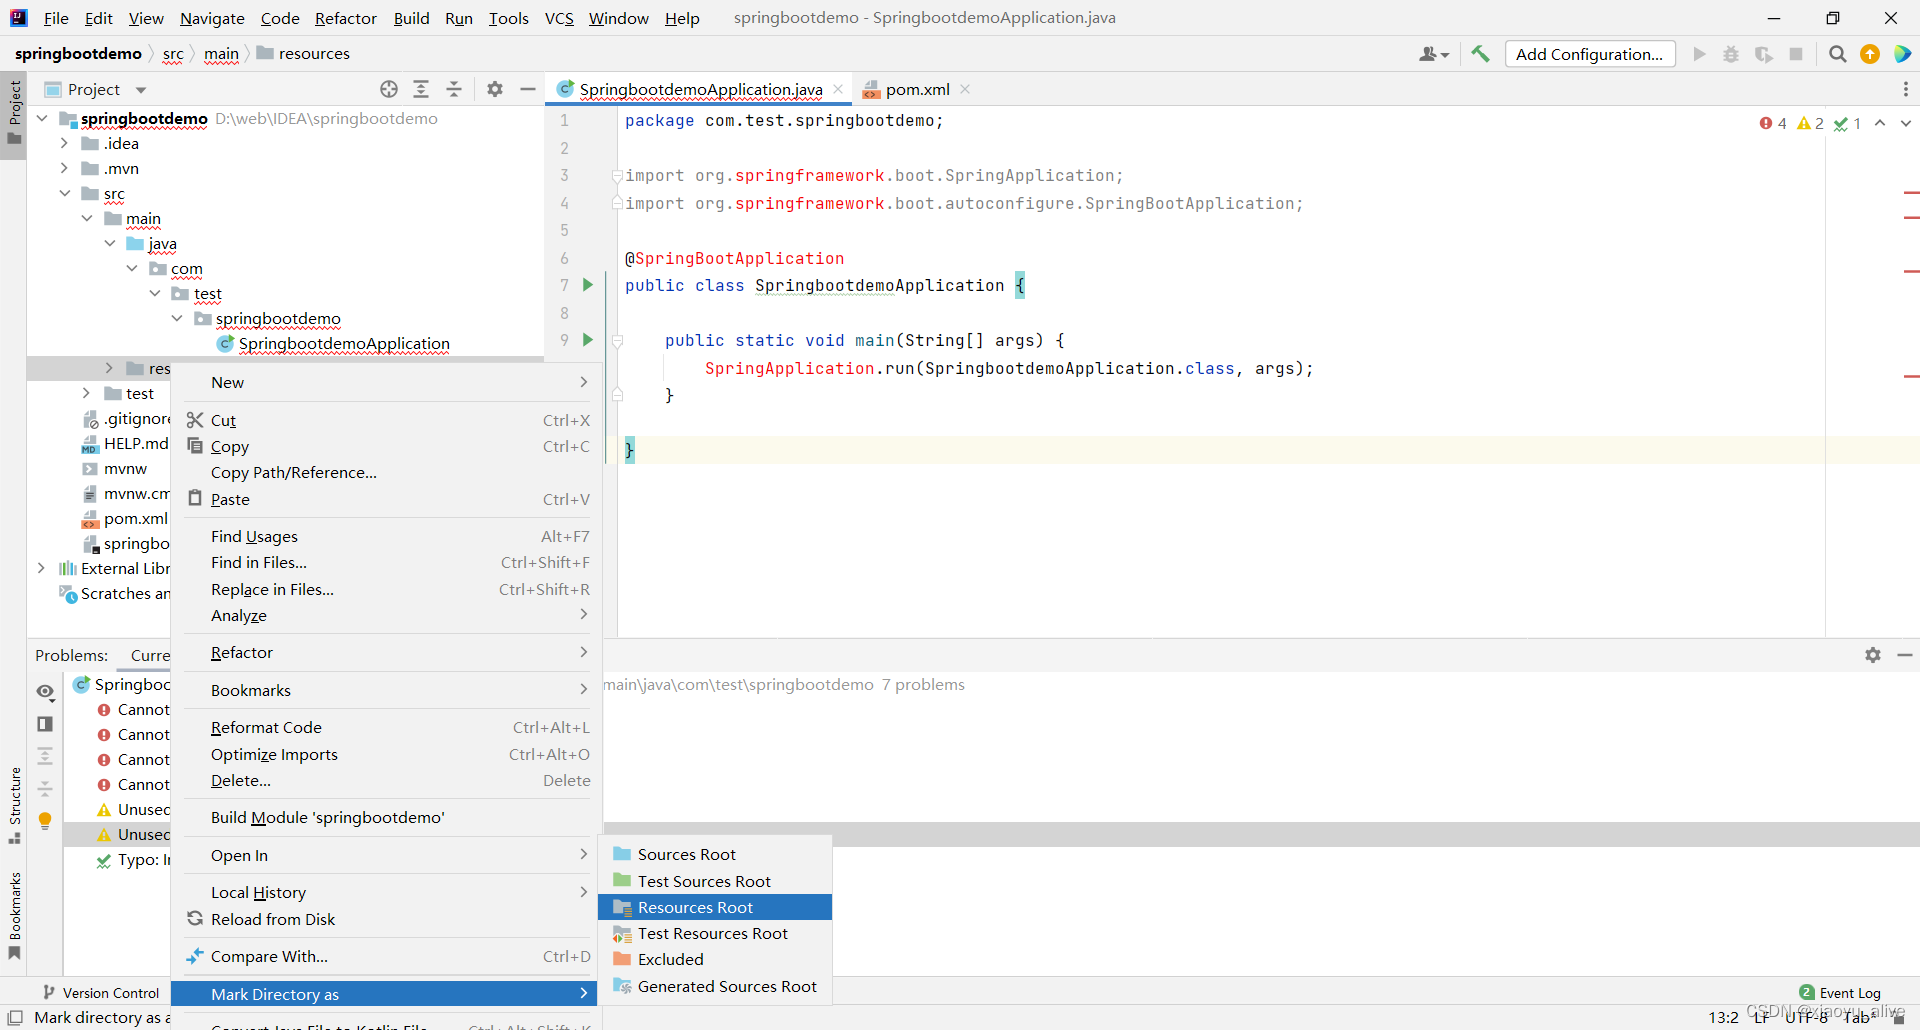Screen dimensions: 1920x1030
Task: Open Project panel gear options
Action: (495, 89)
